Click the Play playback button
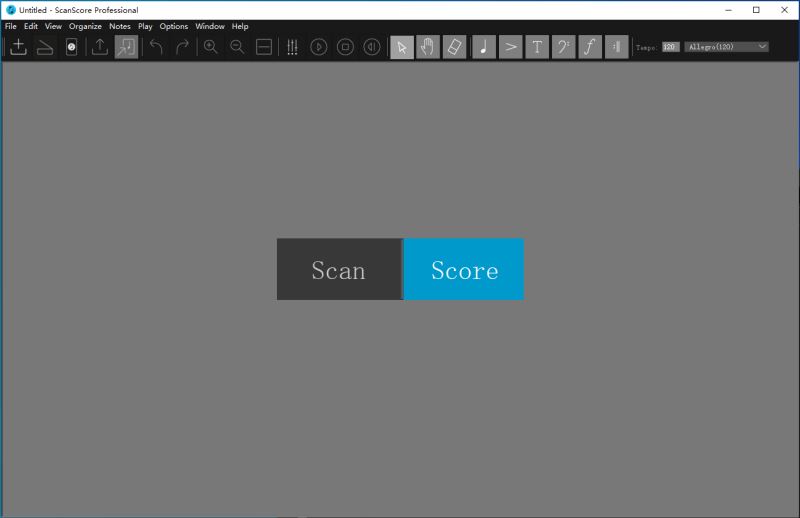800x518 pixels. [x=319, y=47]
